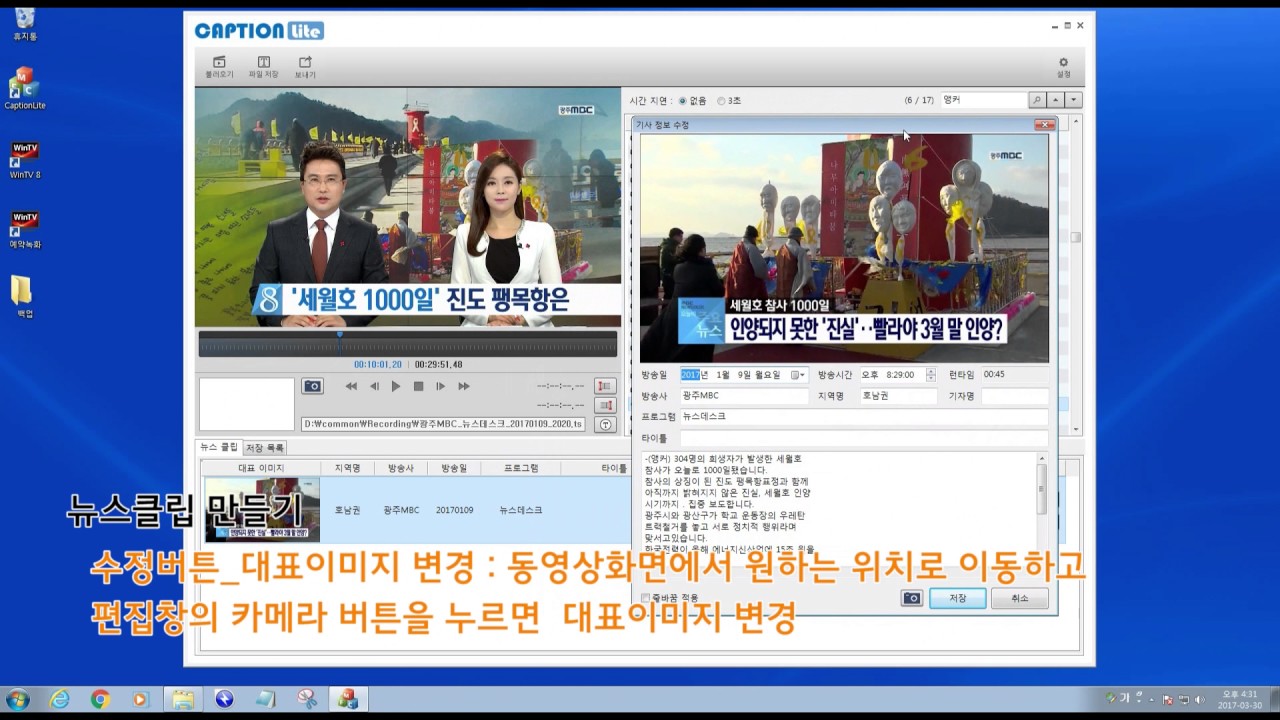Step forward one frame in the player
Viewport: 1280px width, 720px height.
440,386
